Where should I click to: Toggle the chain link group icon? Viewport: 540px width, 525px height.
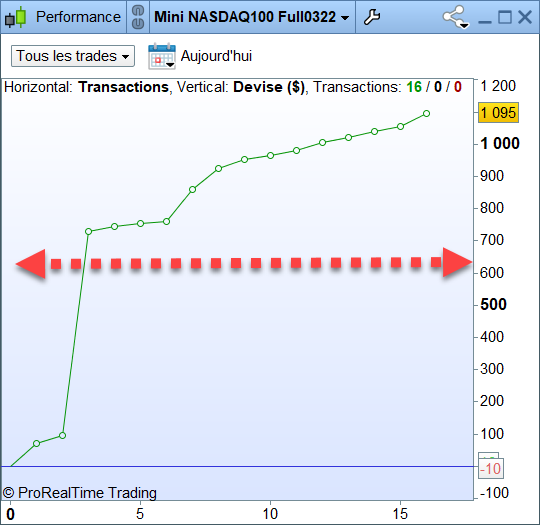click(x=138, y=17)
